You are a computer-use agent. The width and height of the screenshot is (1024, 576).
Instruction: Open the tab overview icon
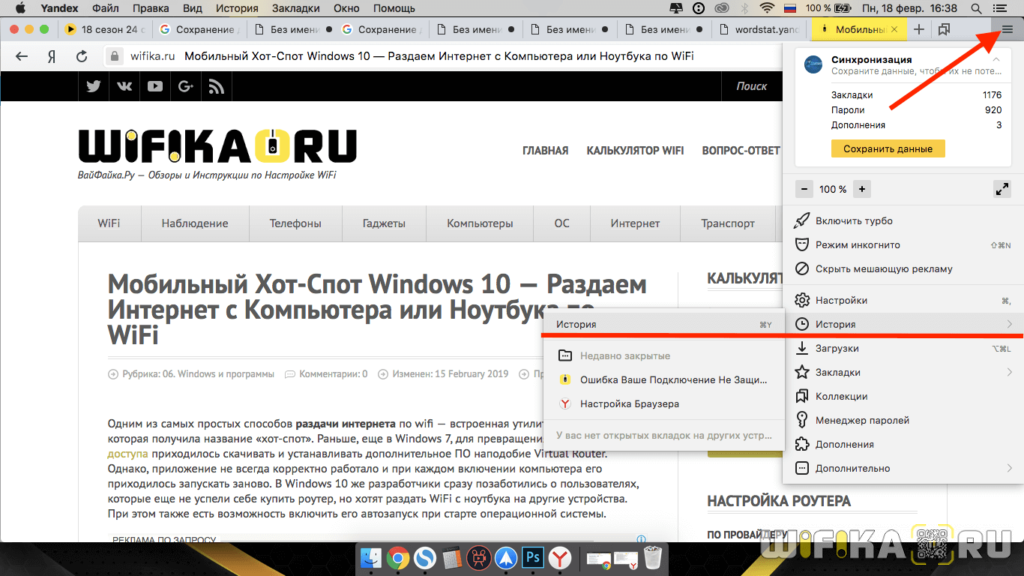tap(944, 29)
